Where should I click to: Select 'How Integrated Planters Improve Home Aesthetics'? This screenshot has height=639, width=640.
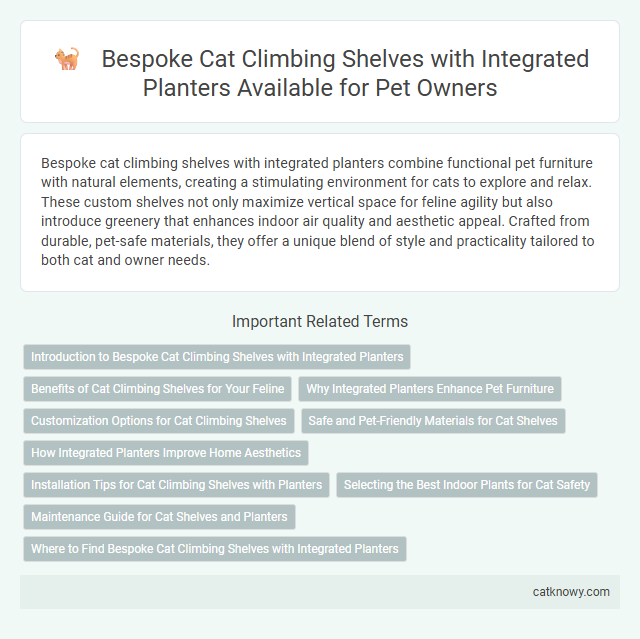coord(166,453)
